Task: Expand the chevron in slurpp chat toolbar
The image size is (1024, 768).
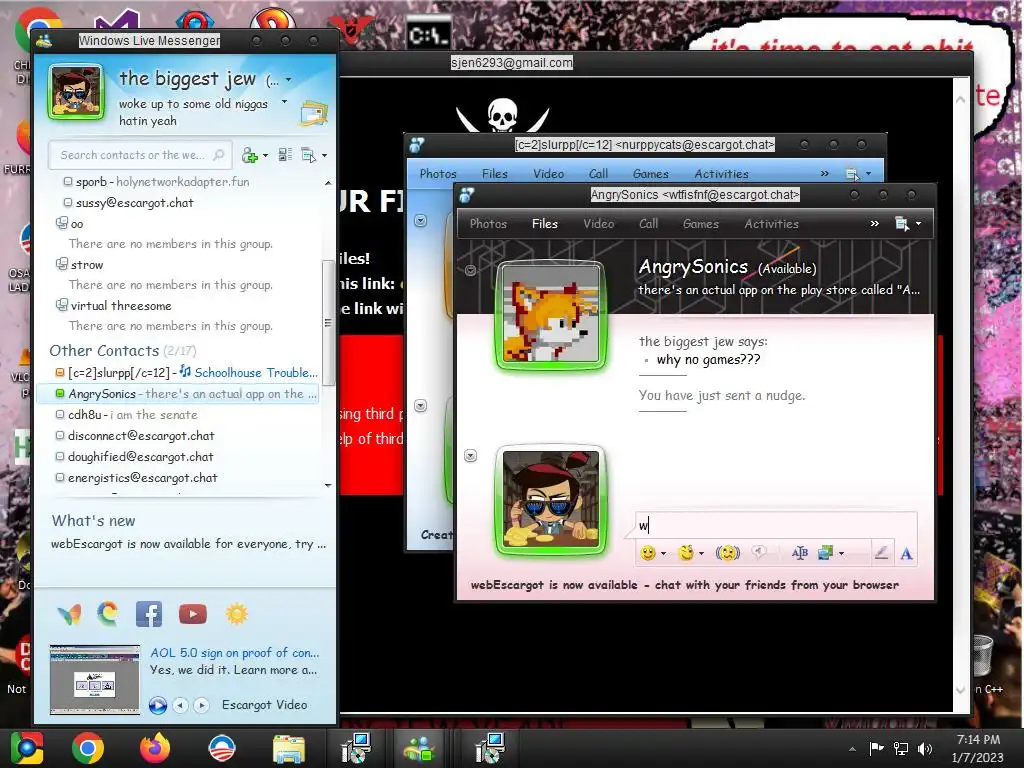Action: [x=824, y=174]
